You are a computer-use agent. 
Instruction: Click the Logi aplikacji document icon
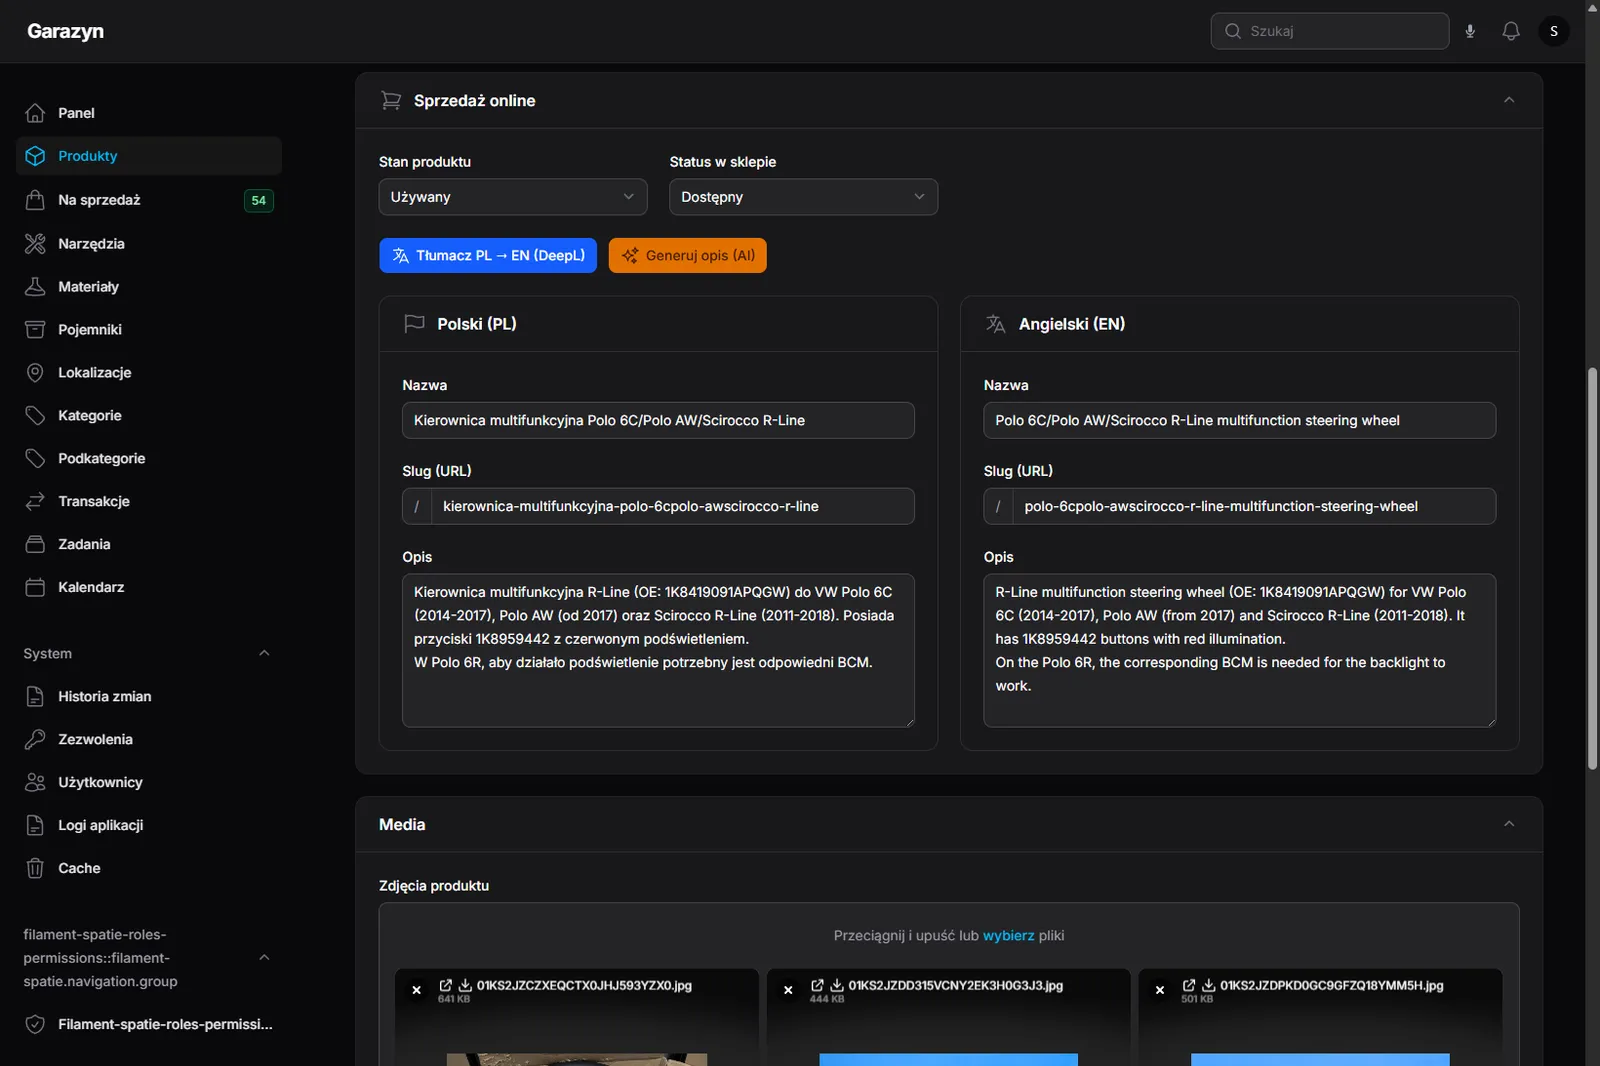pos(35,826)
